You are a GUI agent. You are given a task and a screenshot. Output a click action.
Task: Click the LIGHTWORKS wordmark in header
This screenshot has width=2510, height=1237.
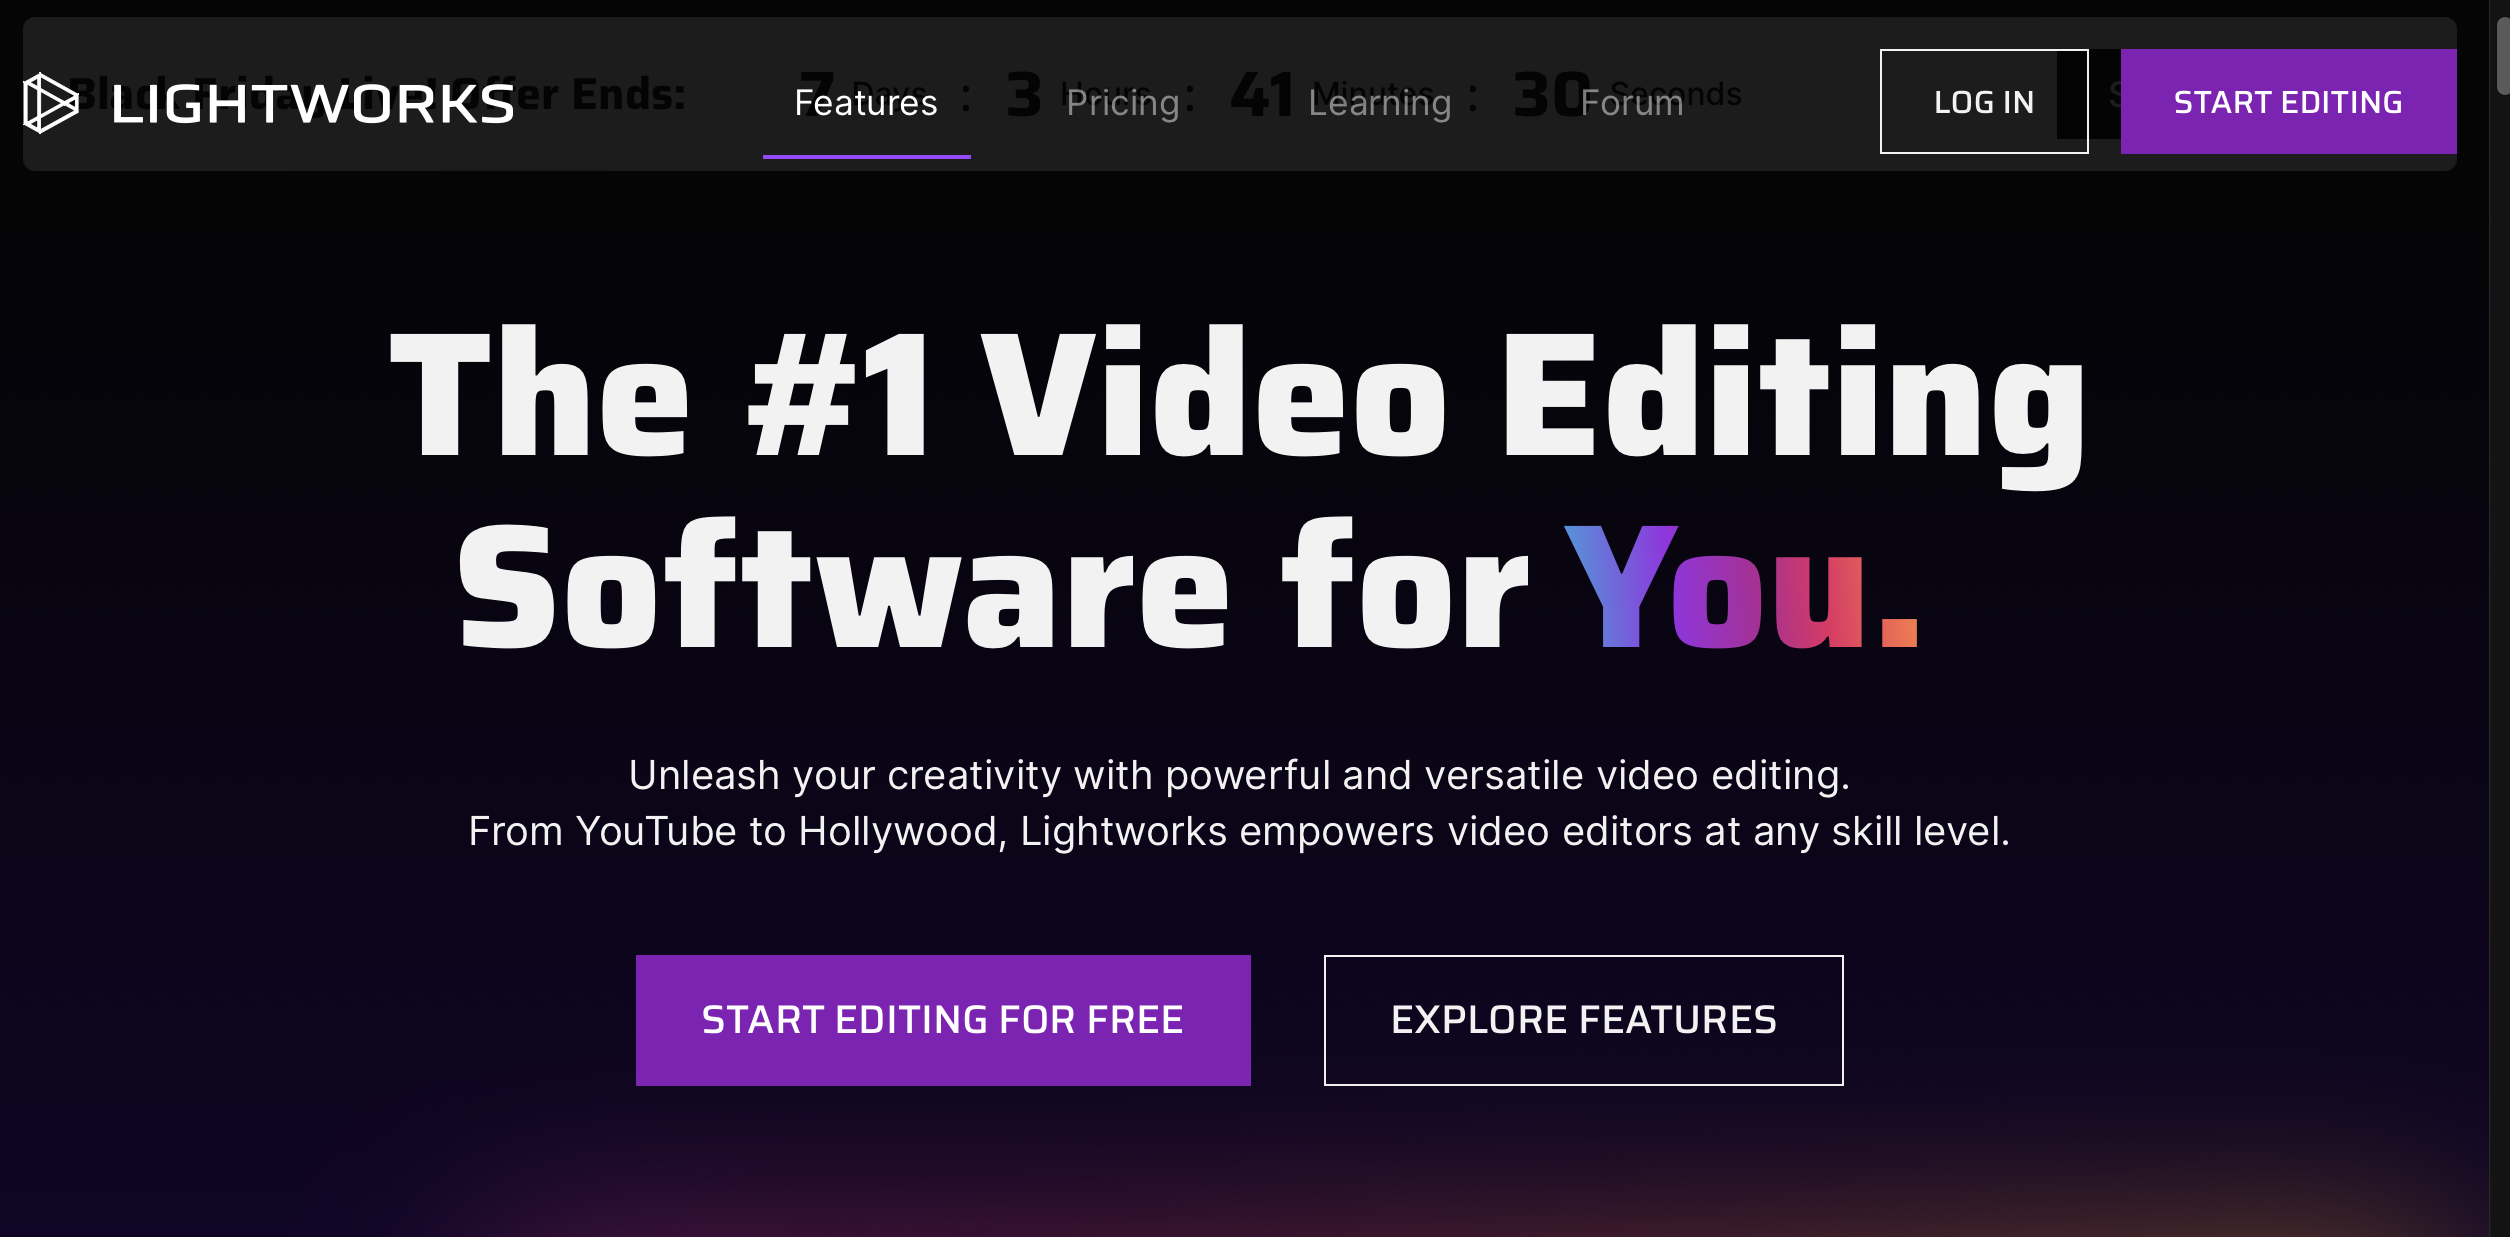click(x=313, y=104)
